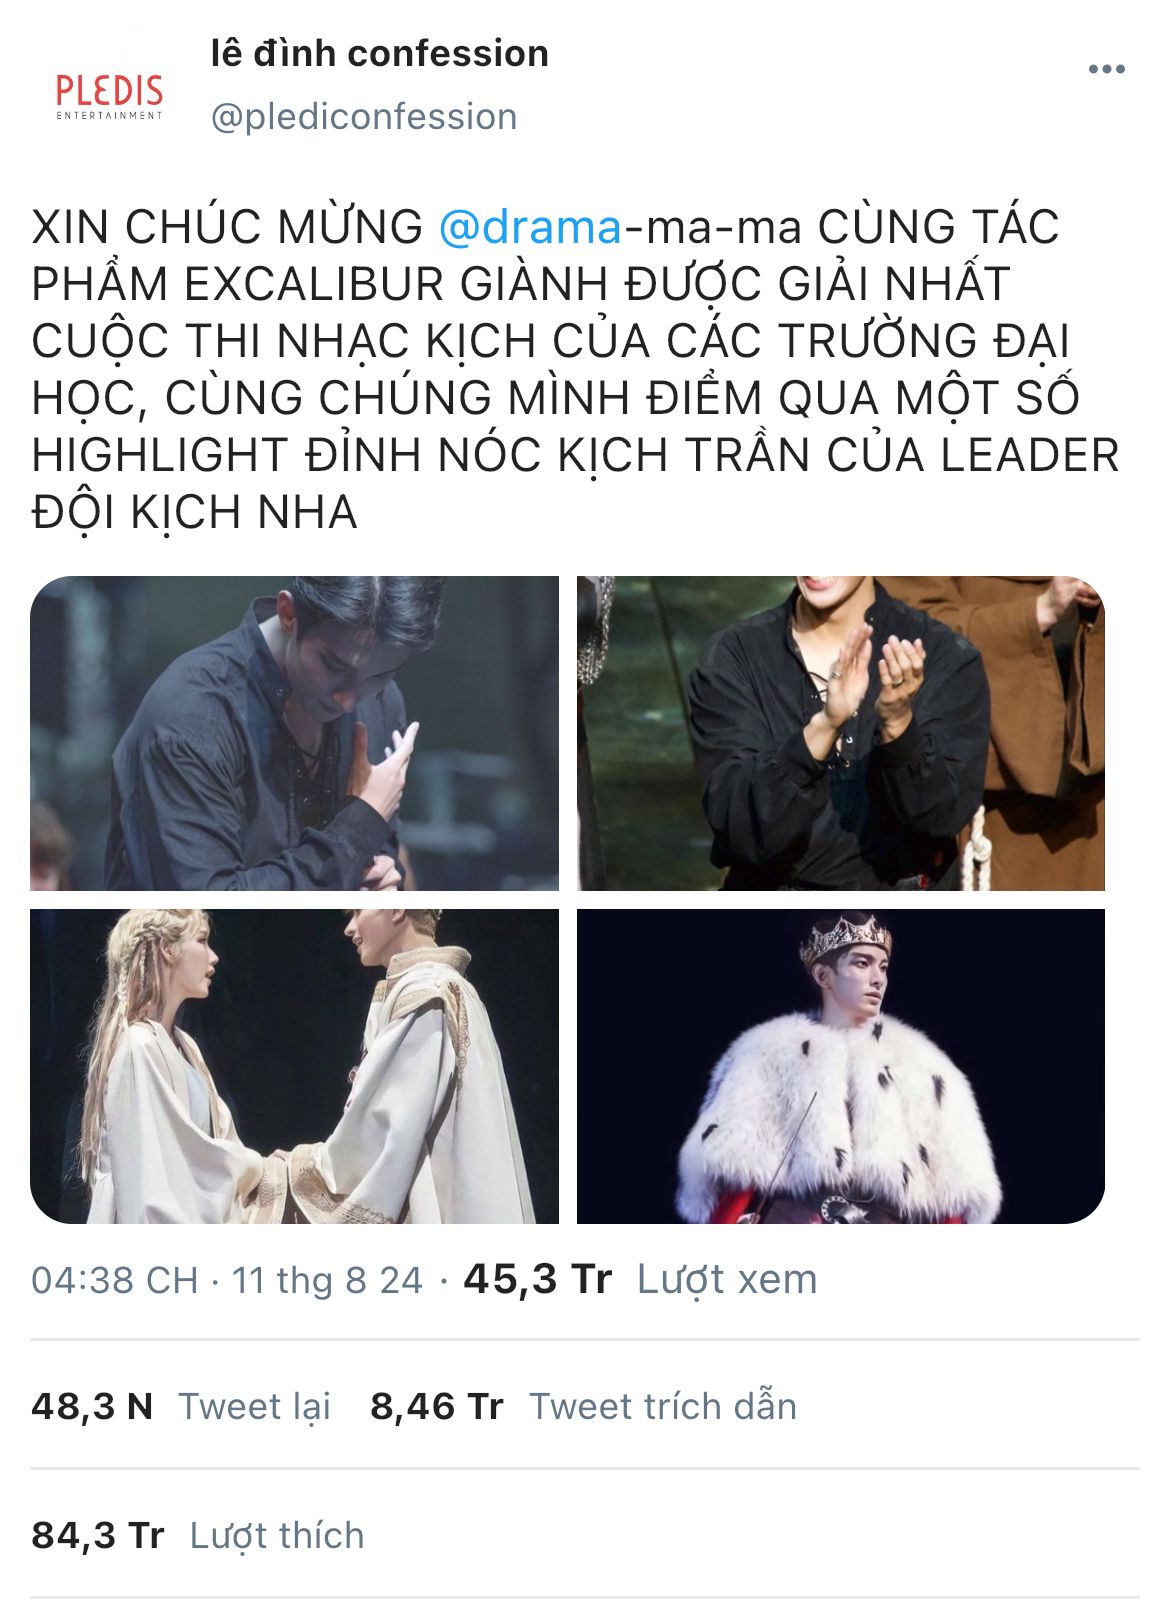Viewport: 1170px width, 1600px height.
Task: Open the 48,3 N Tweet lại list
Action: tap(181, 1406)
